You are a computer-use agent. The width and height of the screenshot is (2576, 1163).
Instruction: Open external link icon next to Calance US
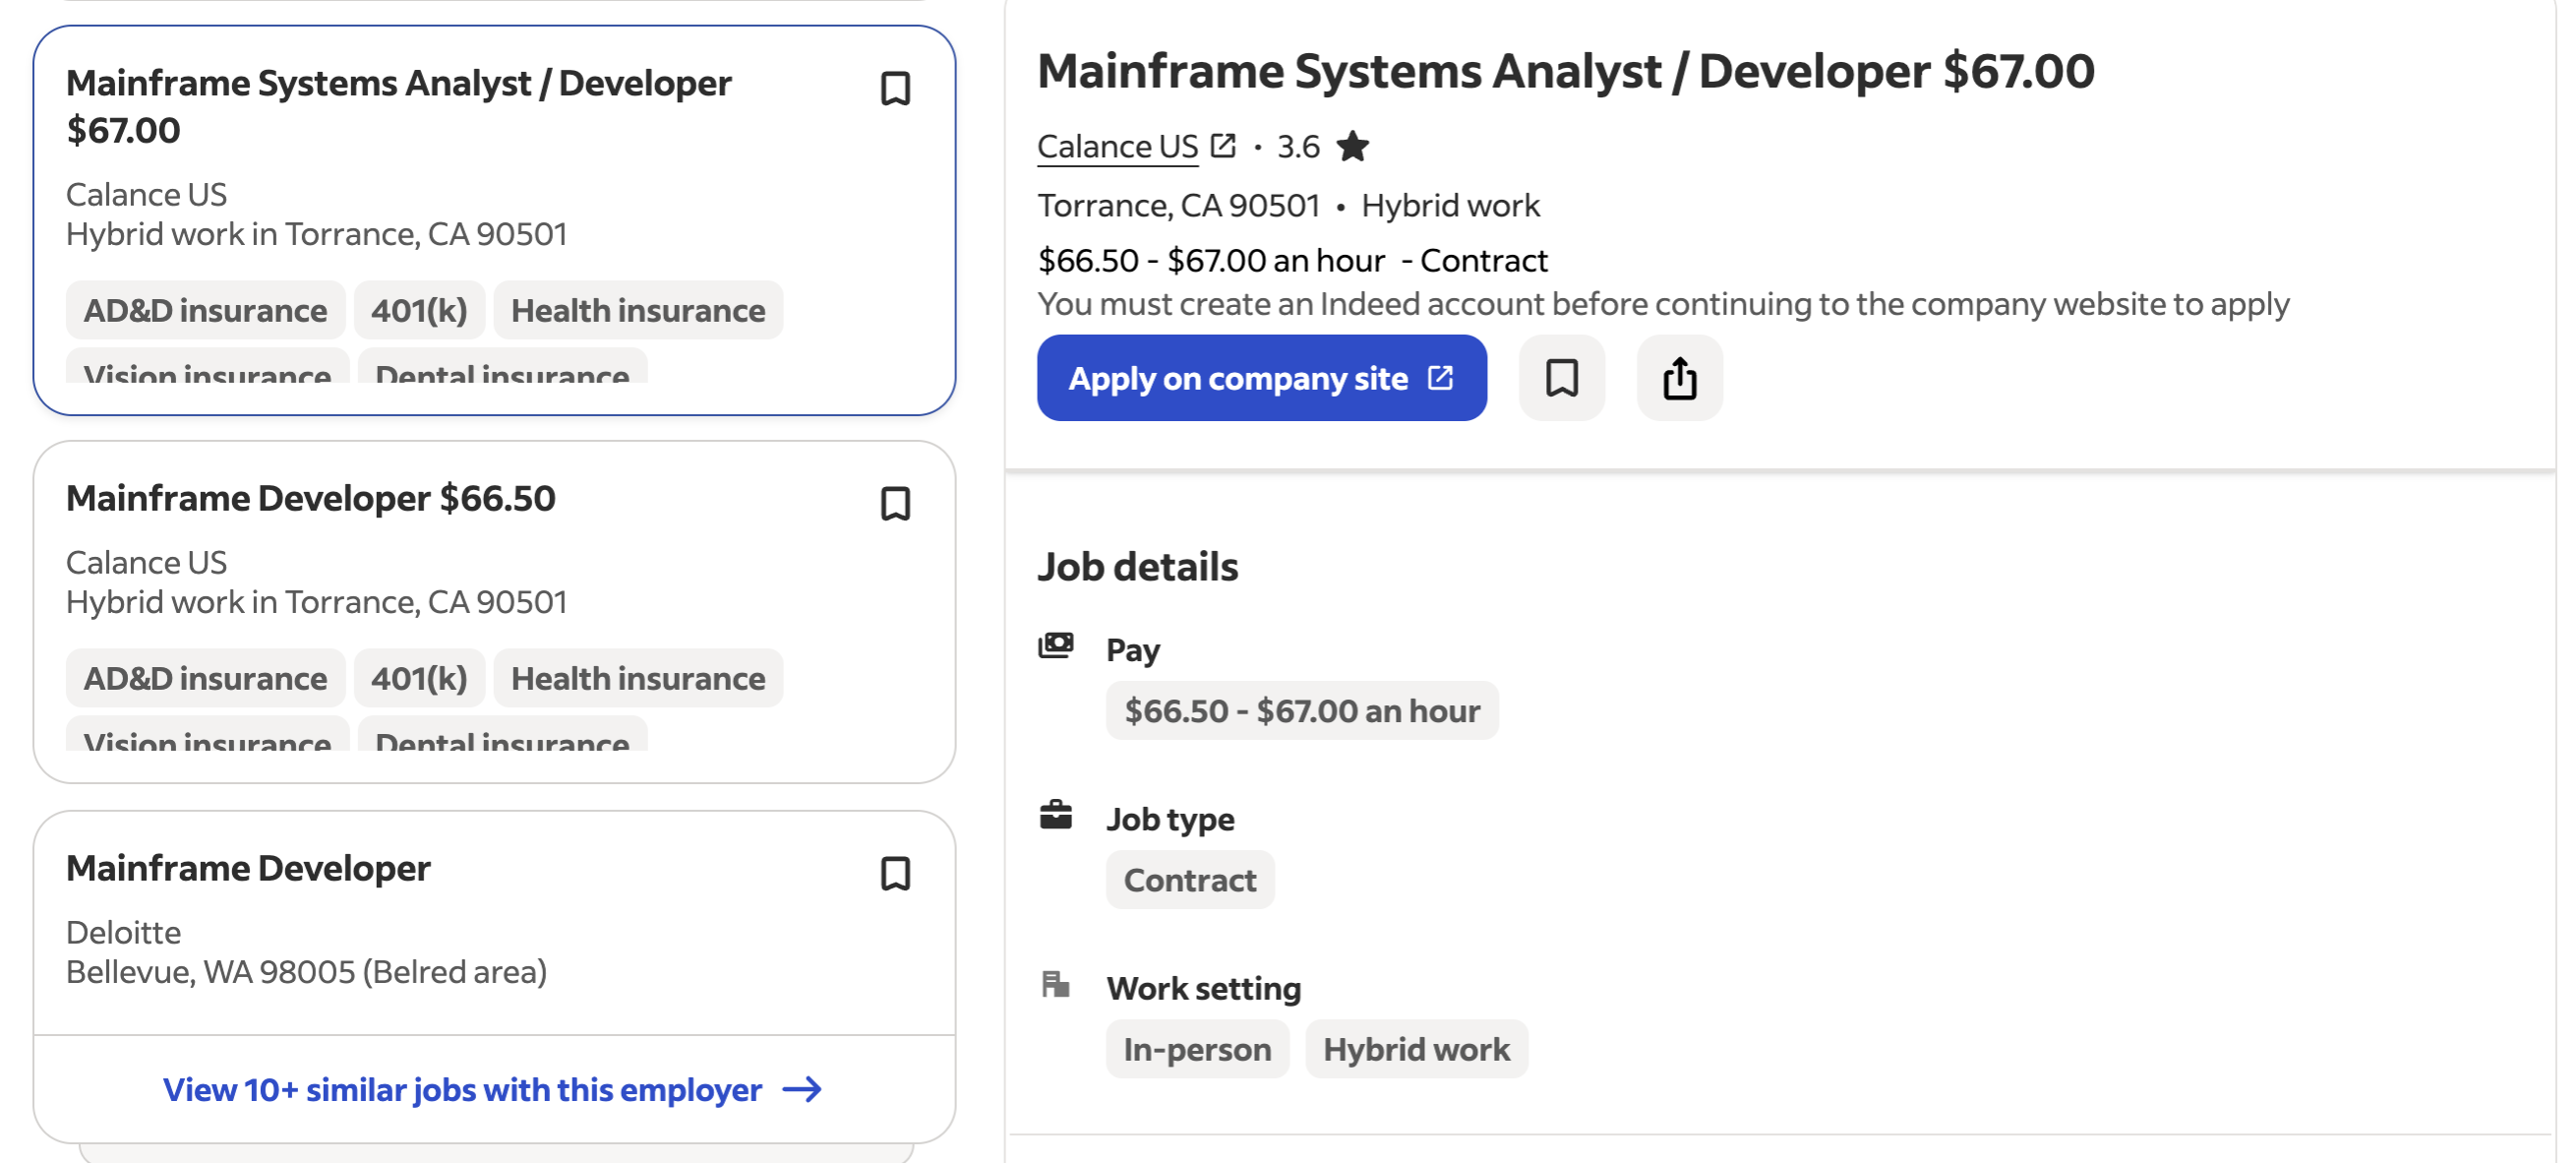click(1223, 146)
